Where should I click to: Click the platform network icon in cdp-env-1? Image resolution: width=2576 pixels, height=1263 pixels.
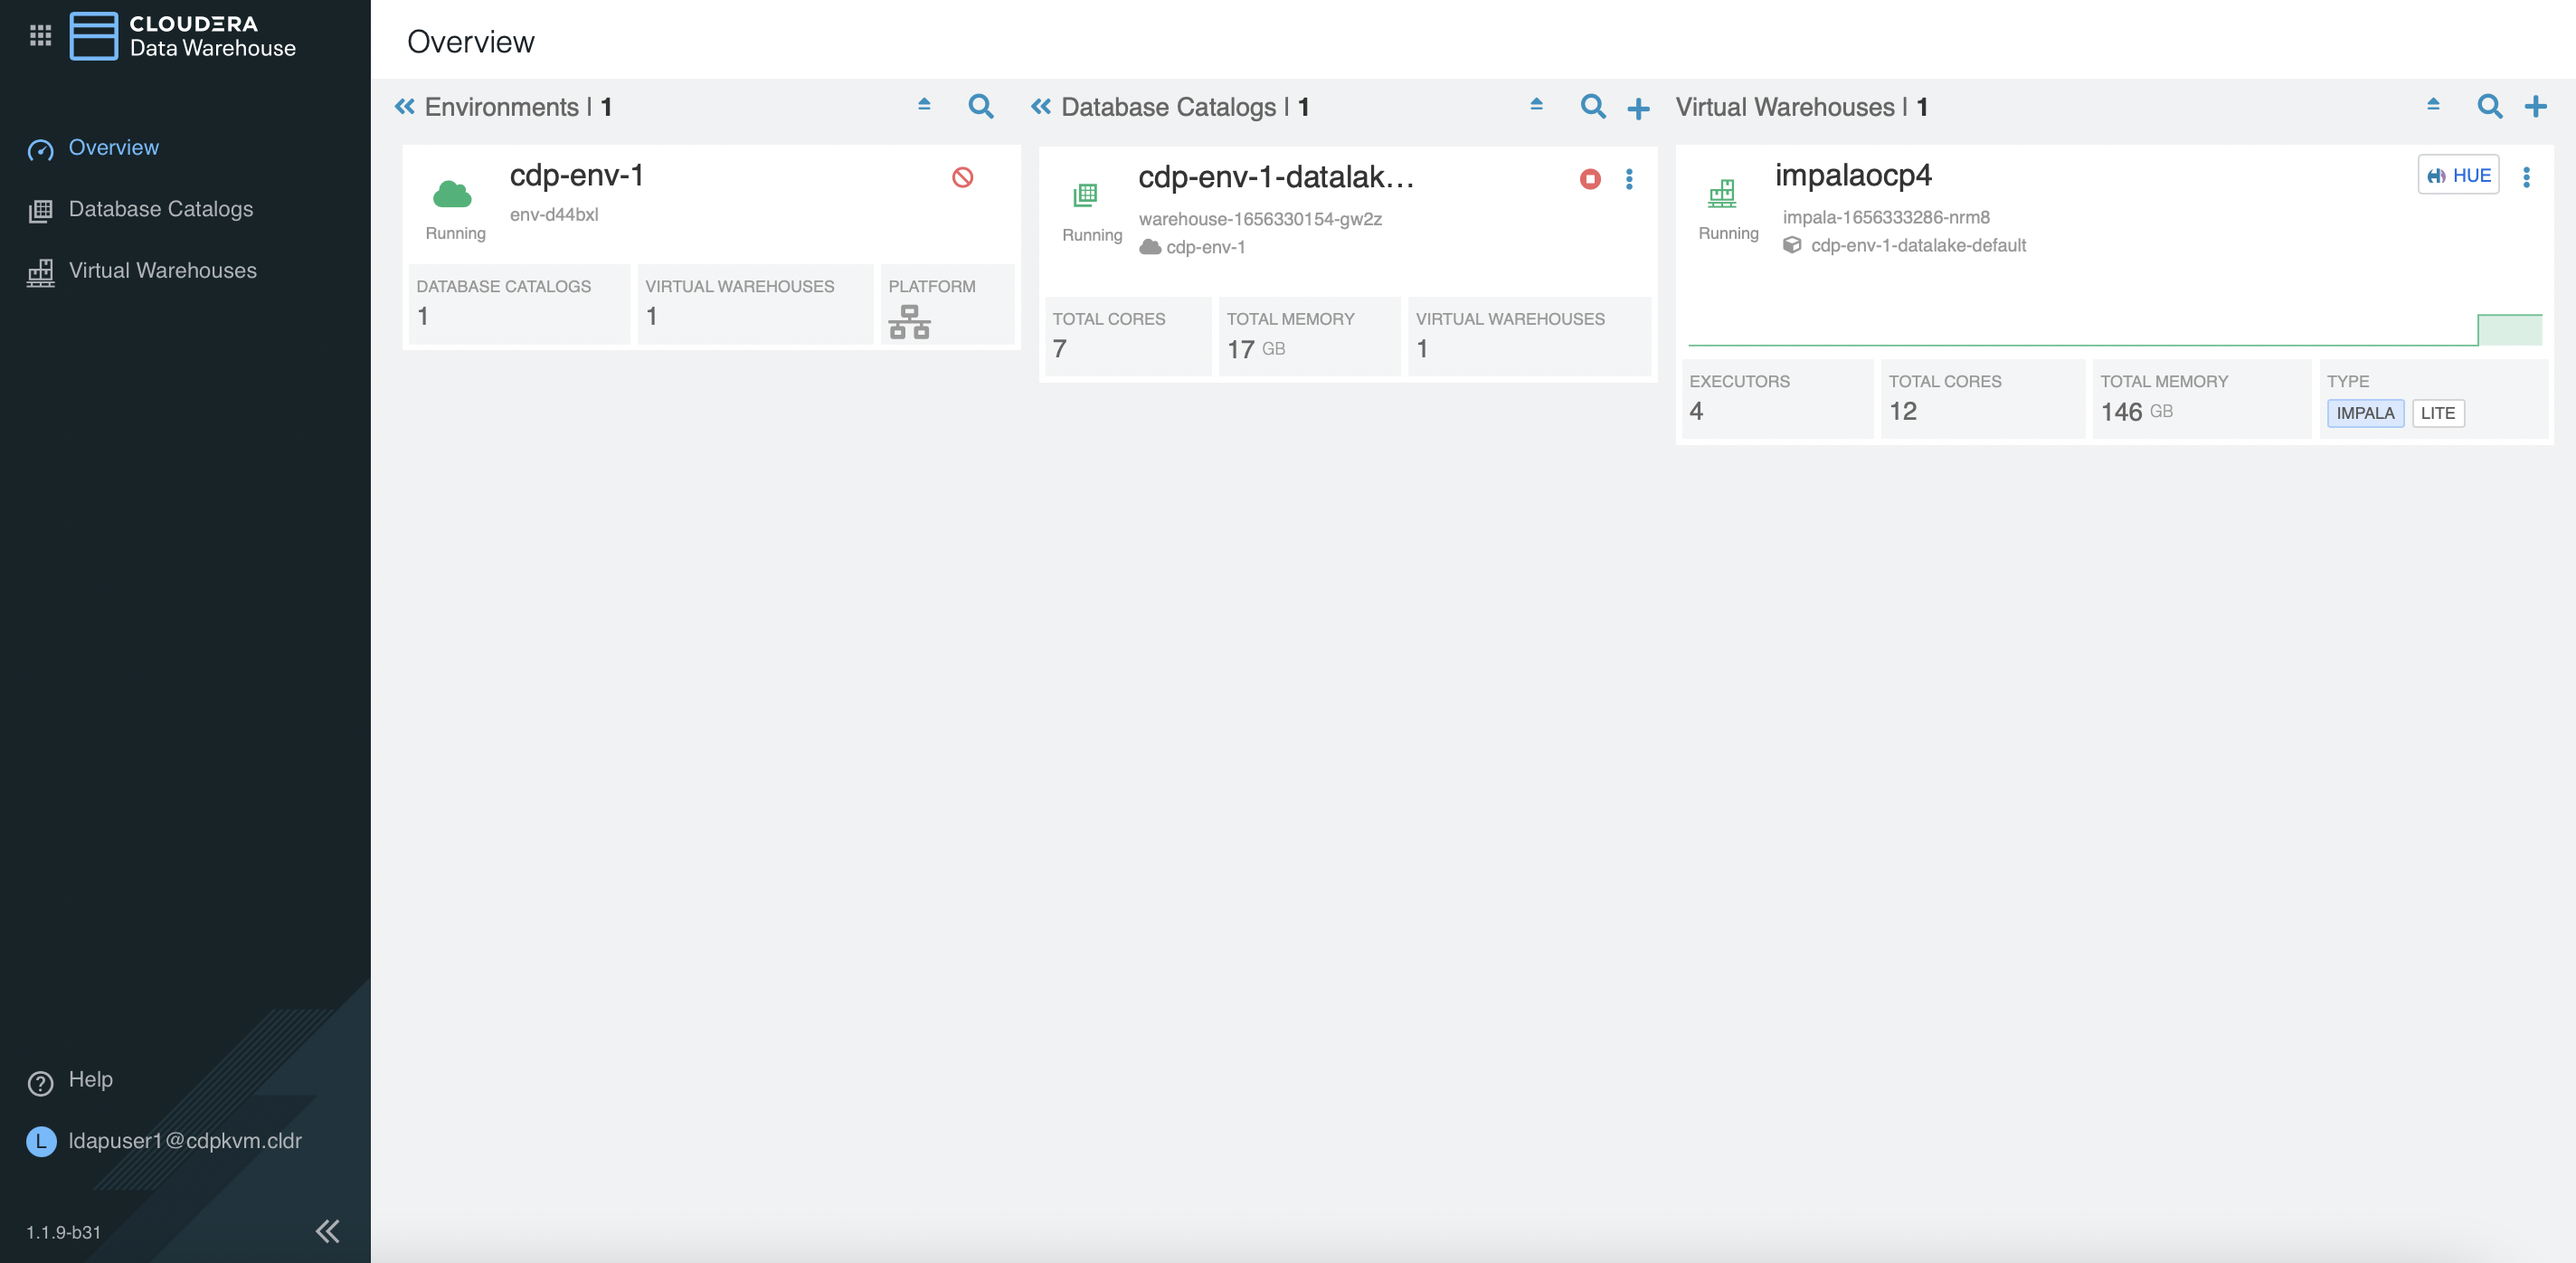pos(909,322)
